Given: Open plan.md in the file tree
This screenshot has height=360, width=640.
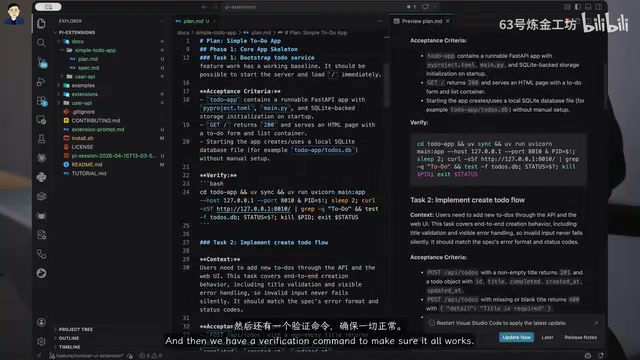Looking at the screenshot, I should pos(88,59).
